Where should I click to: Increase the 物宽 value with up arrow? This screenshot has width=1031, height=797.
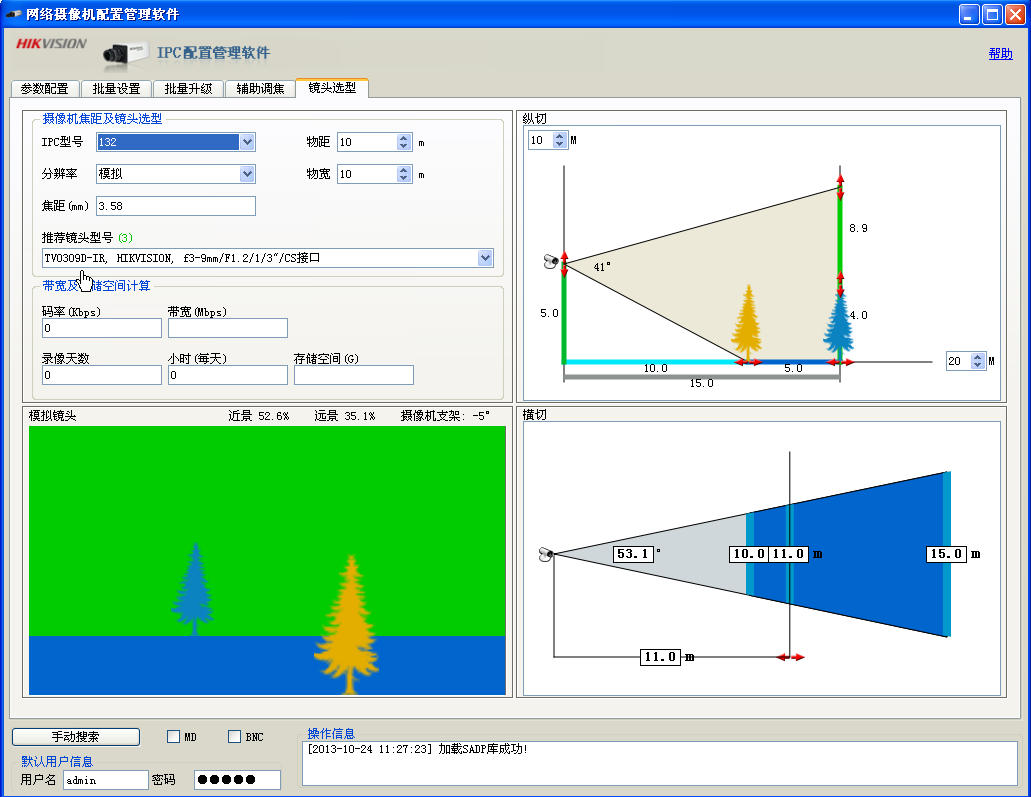click(x=404, y=170)
